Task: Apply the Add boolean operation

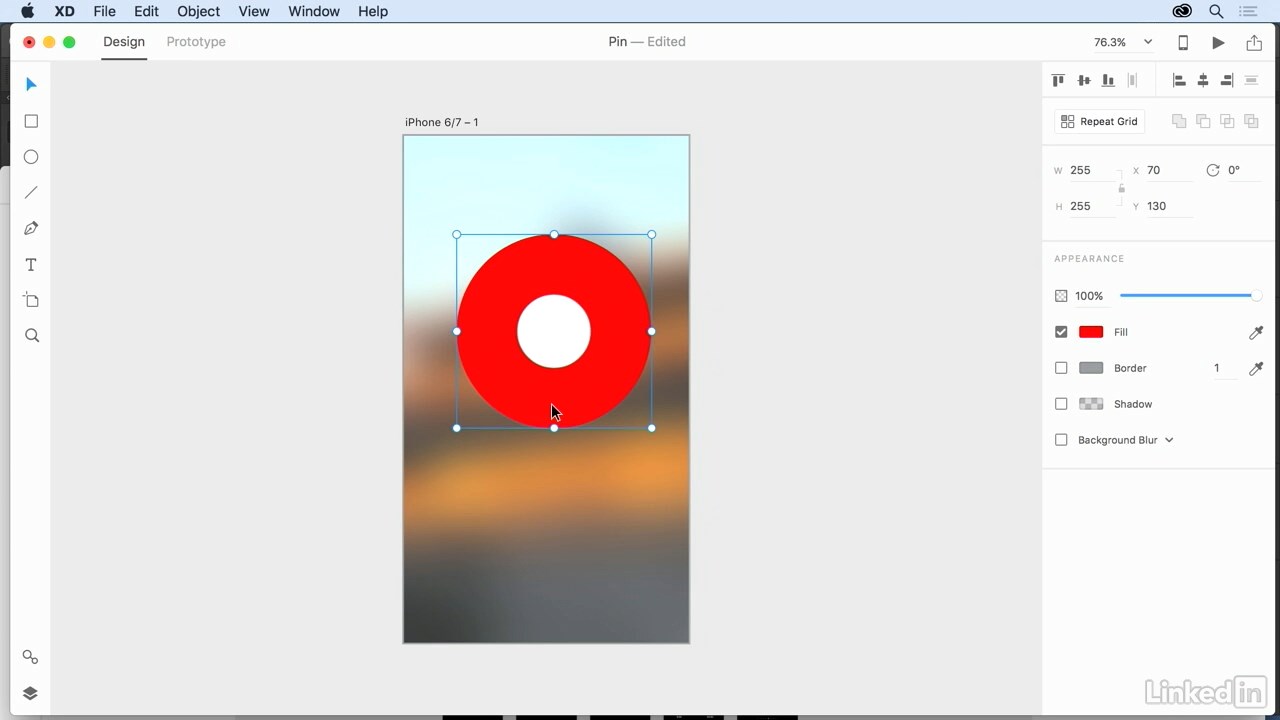Action: tap(1179, 121)
